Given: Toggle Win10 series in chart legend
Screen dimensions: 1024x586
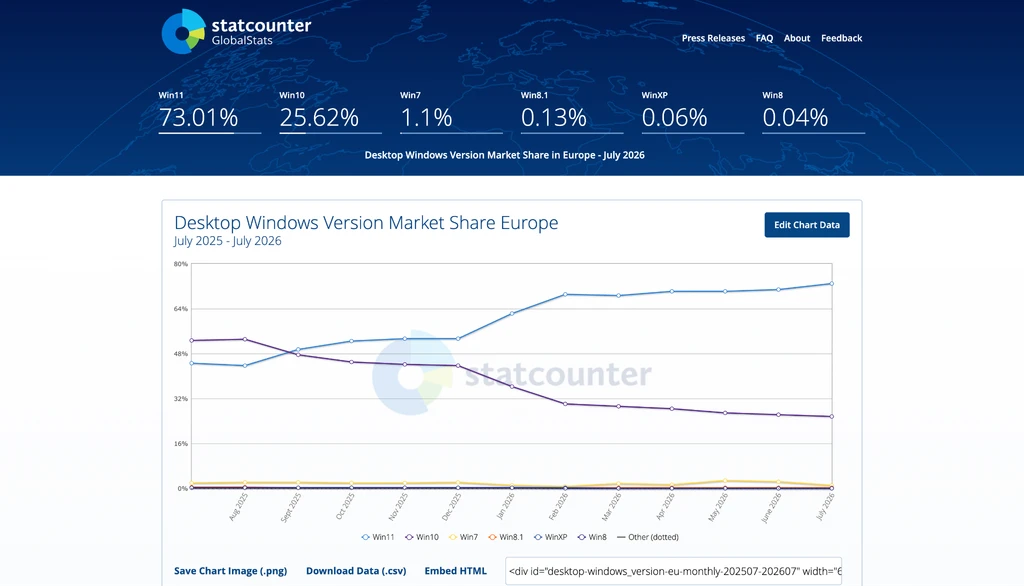Looking at the screenshot, I should coord(422,537).
